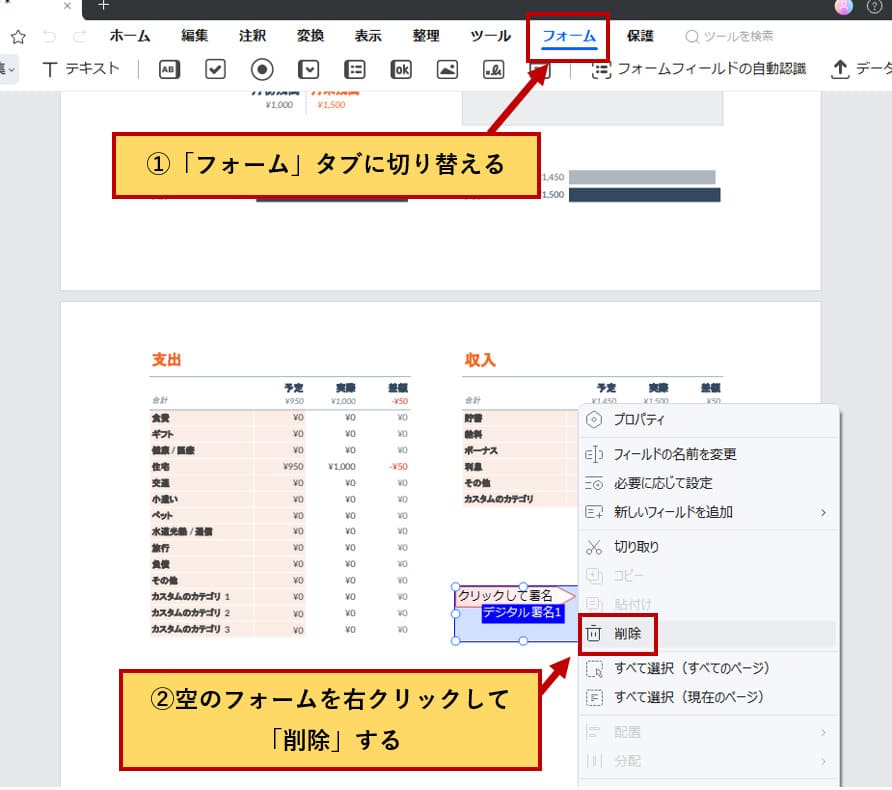Select the radio button form tool
The image size is (892, 790).
coord(262,69)
